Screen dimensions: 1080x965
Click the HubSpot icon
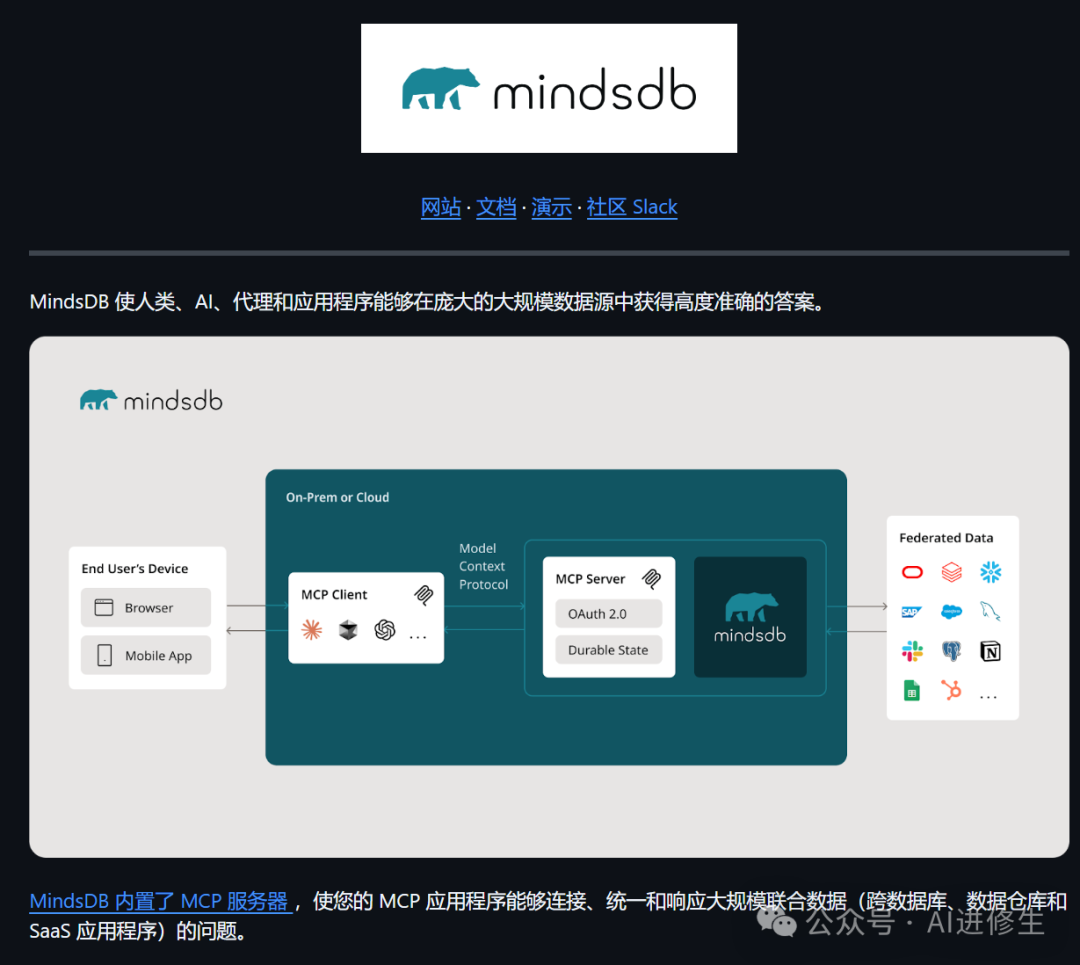tap(950, 690)
